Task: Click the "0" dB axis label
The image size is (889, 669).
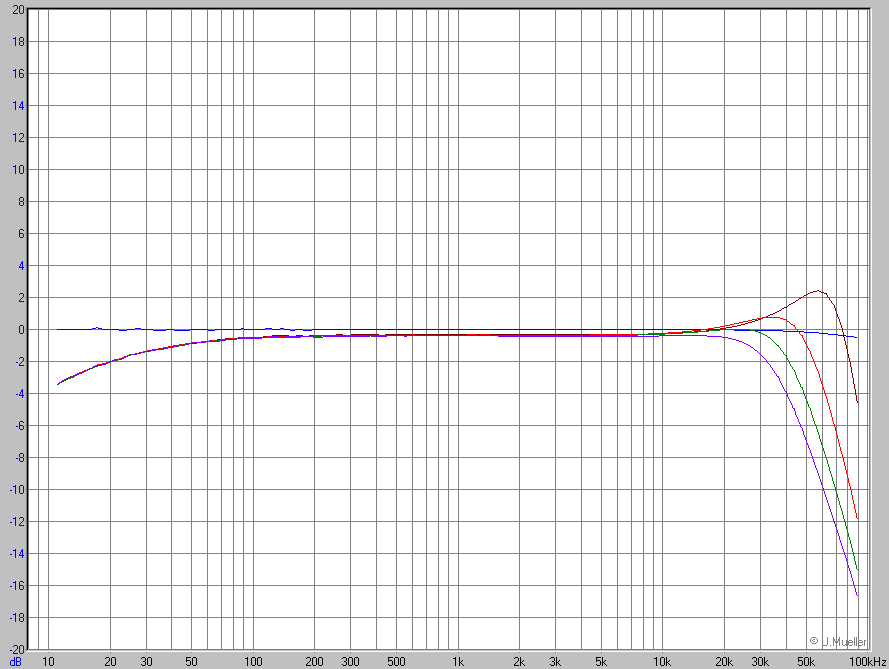Action: click(x=22, y=330)
